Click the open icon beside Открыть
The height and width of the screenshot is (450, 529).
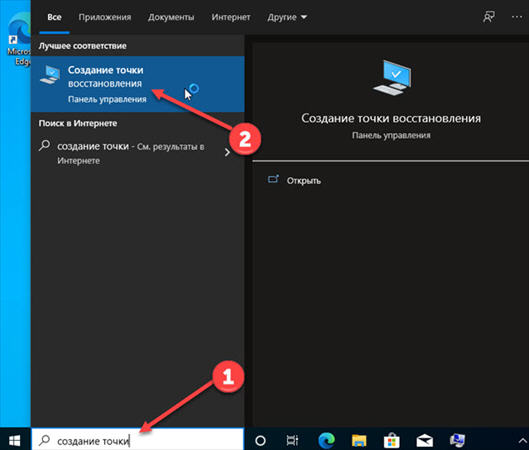(x=273, y=179)
